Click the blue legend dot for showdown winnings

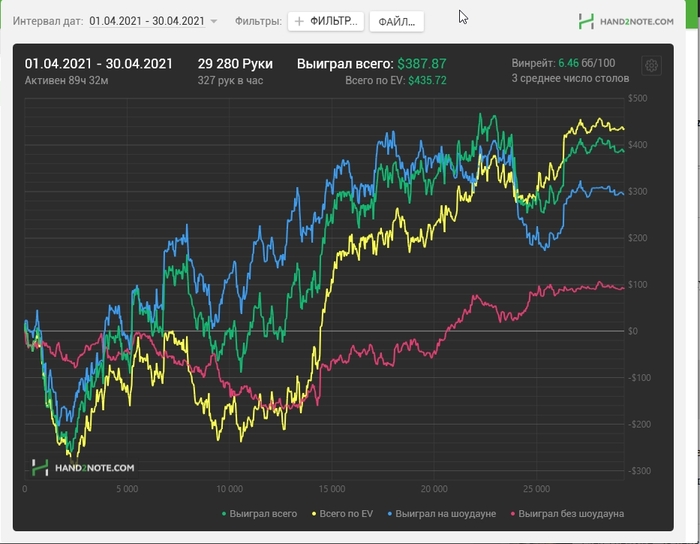tap(390, 514)
